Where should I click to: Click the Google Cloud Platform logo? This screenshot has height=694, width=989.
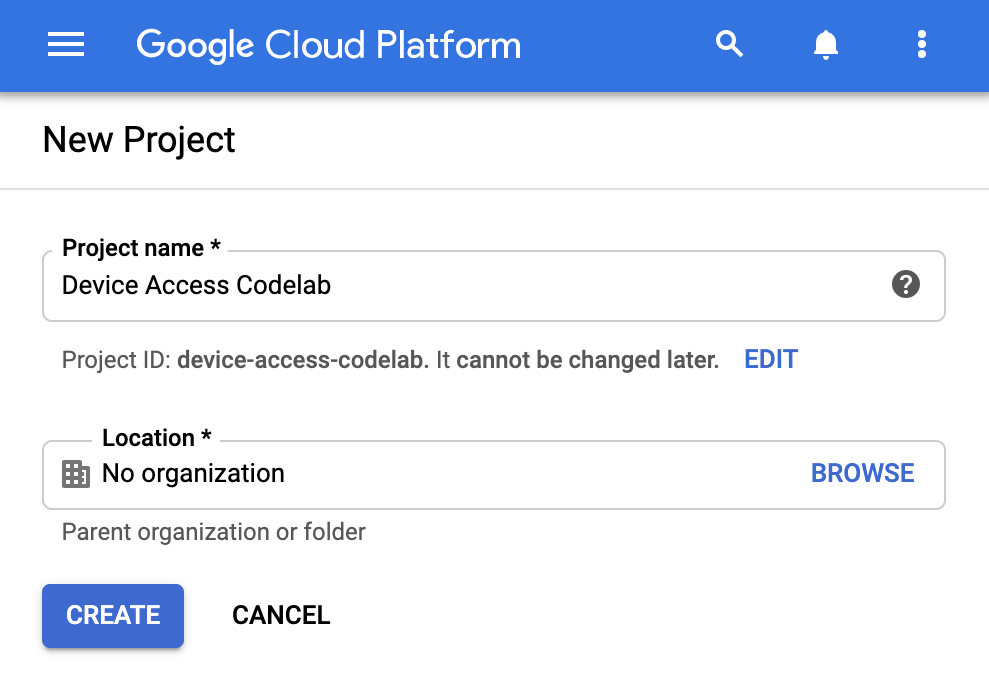coord(328,45)
